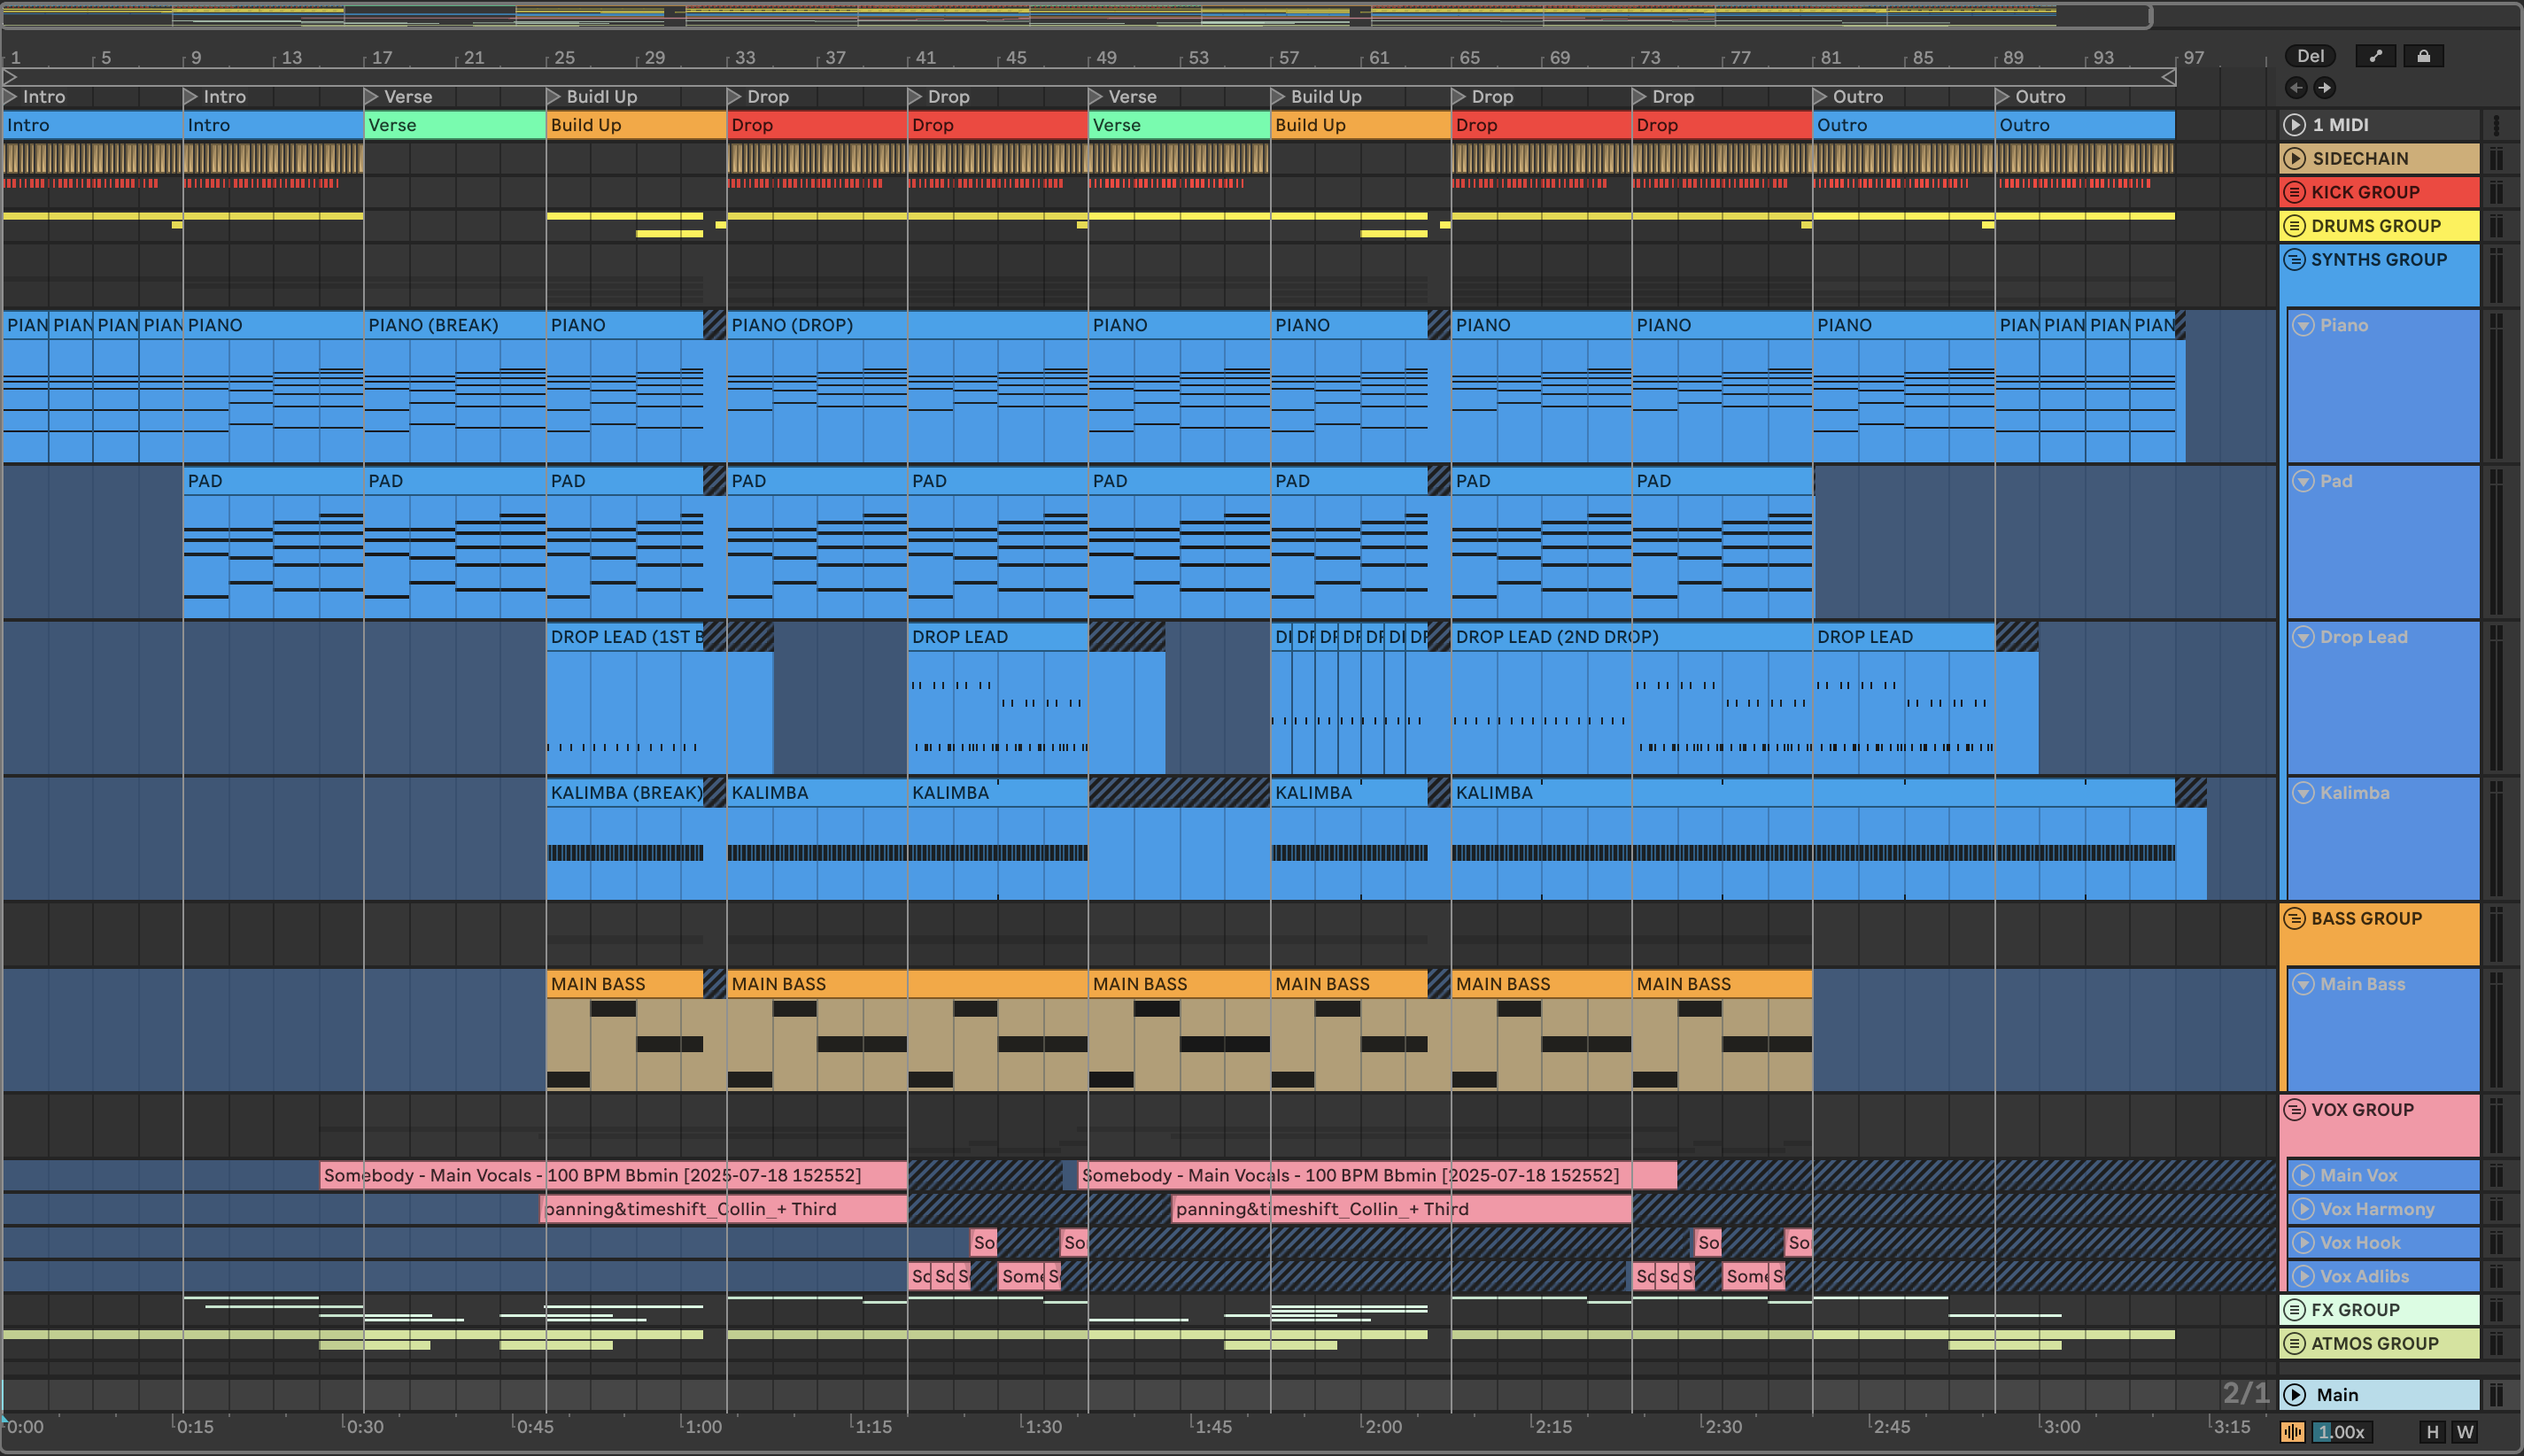The width and height of the screenshot is (2524, 1456).
Task: Toggle the H optimize height button
Action: click(2432, 1432)
